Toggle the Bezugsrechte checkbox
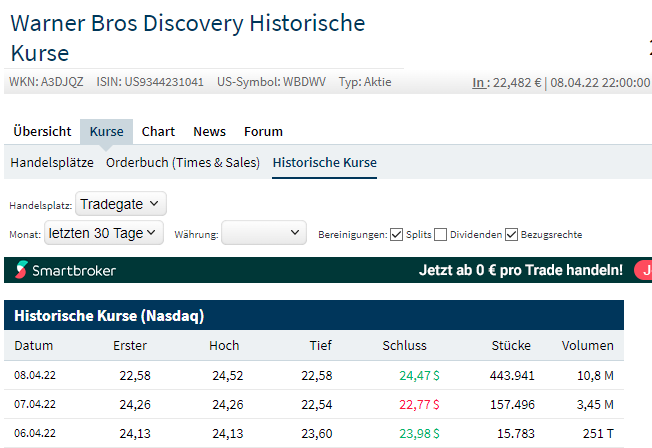The height and width of the screenshot is (448, 652). (511, 235)
